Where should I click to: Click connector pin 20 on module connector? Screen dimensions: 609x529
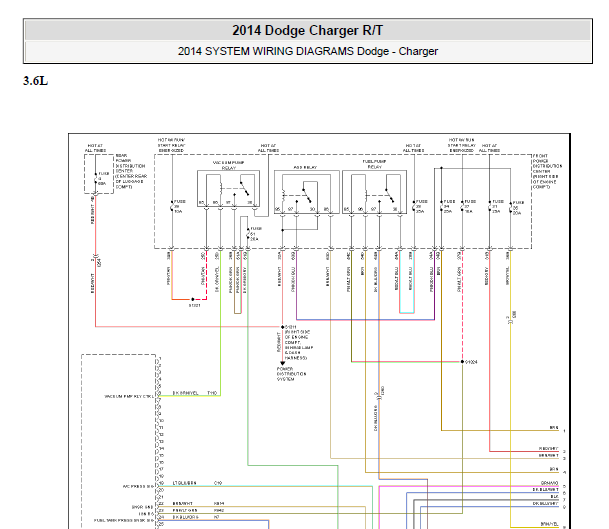[x=160, y=490]
